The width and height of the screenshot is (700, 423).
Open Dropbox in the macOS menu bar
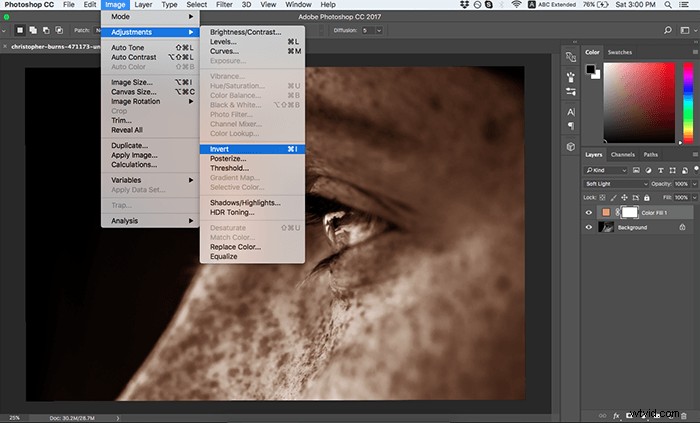(464, 4)
